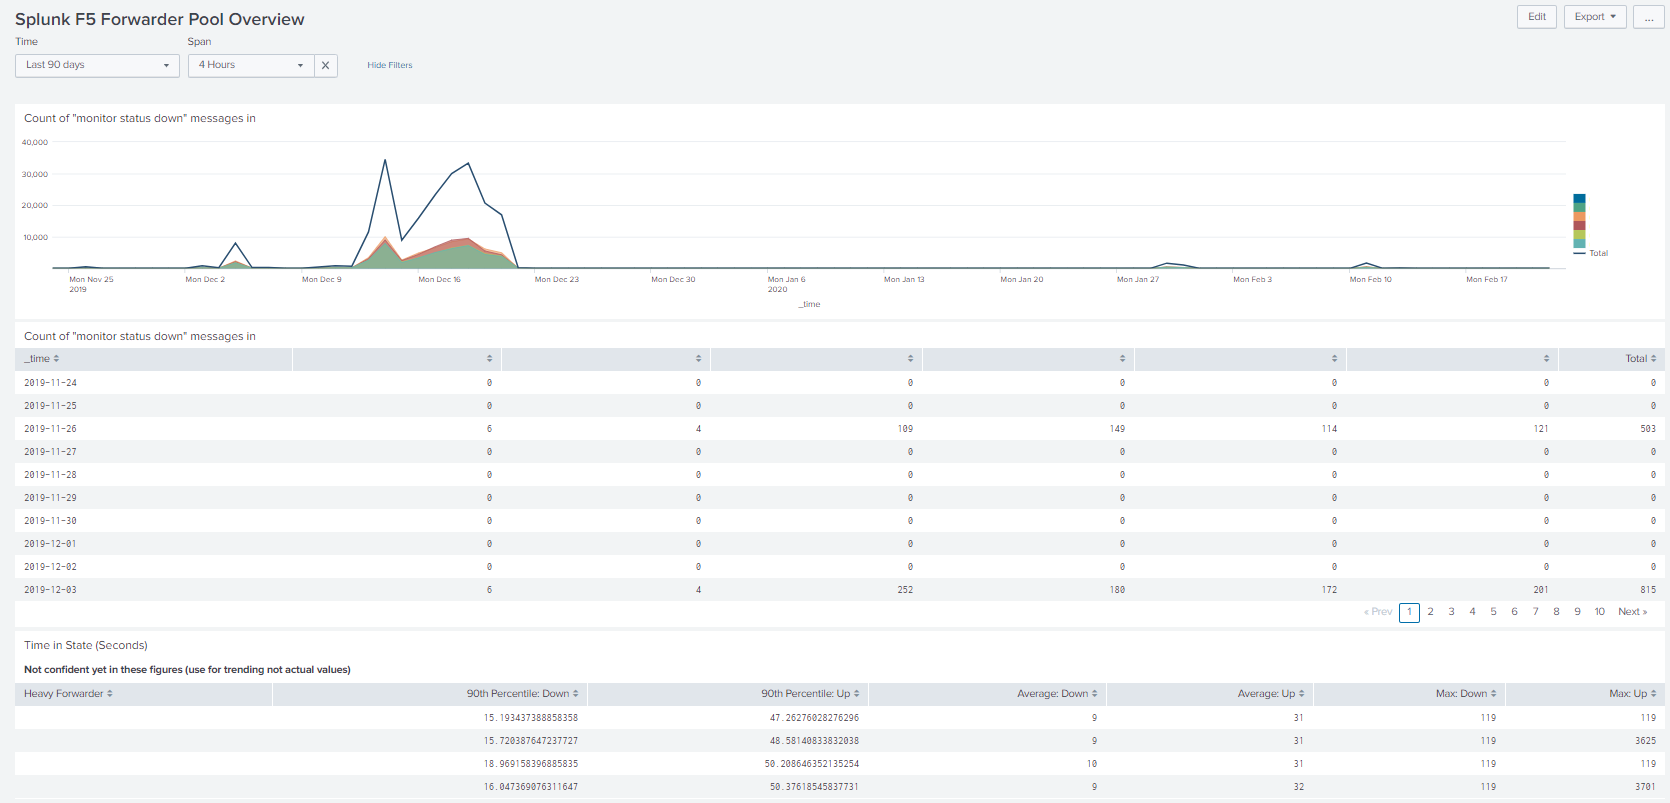
Task: Click the Mon Dec 16 chart axis label
Action: 439,280
